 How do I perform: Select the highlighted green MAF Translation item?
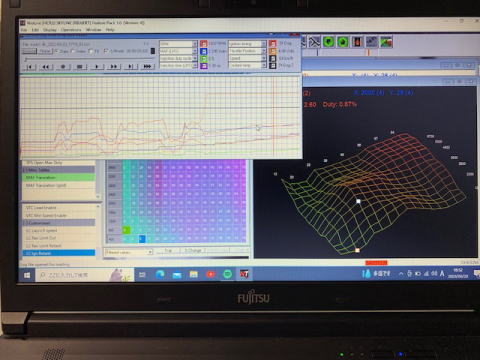coord(59,177)
